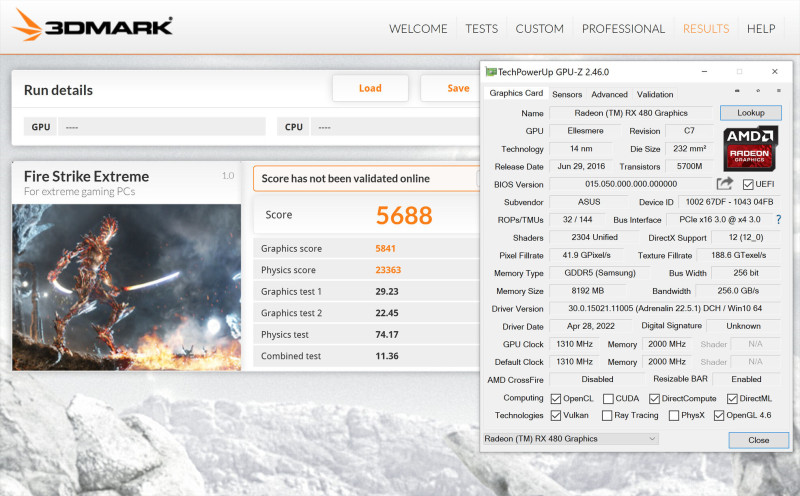Click the GPU-Z title bar app icon
This screenshot has width=800, height=496.
[x=491, y=72]
